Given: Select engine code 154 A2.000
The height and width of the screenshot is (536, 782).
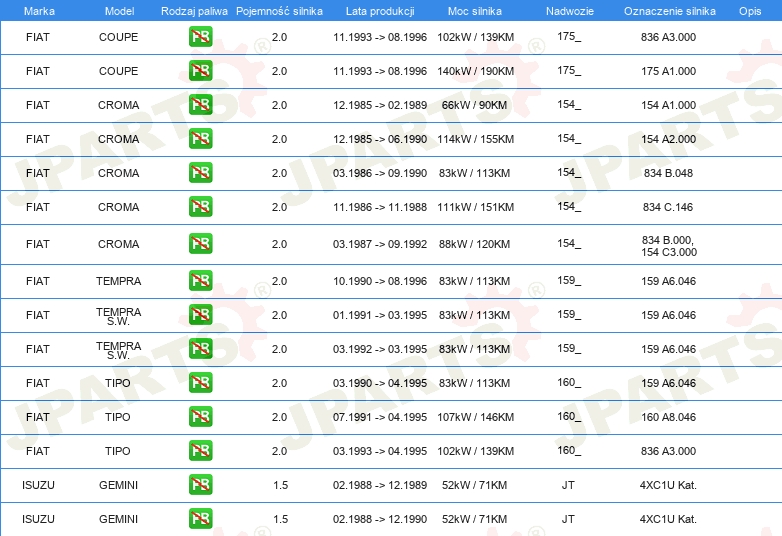Looking at the screenshot, I should click(x=668, y=139).
